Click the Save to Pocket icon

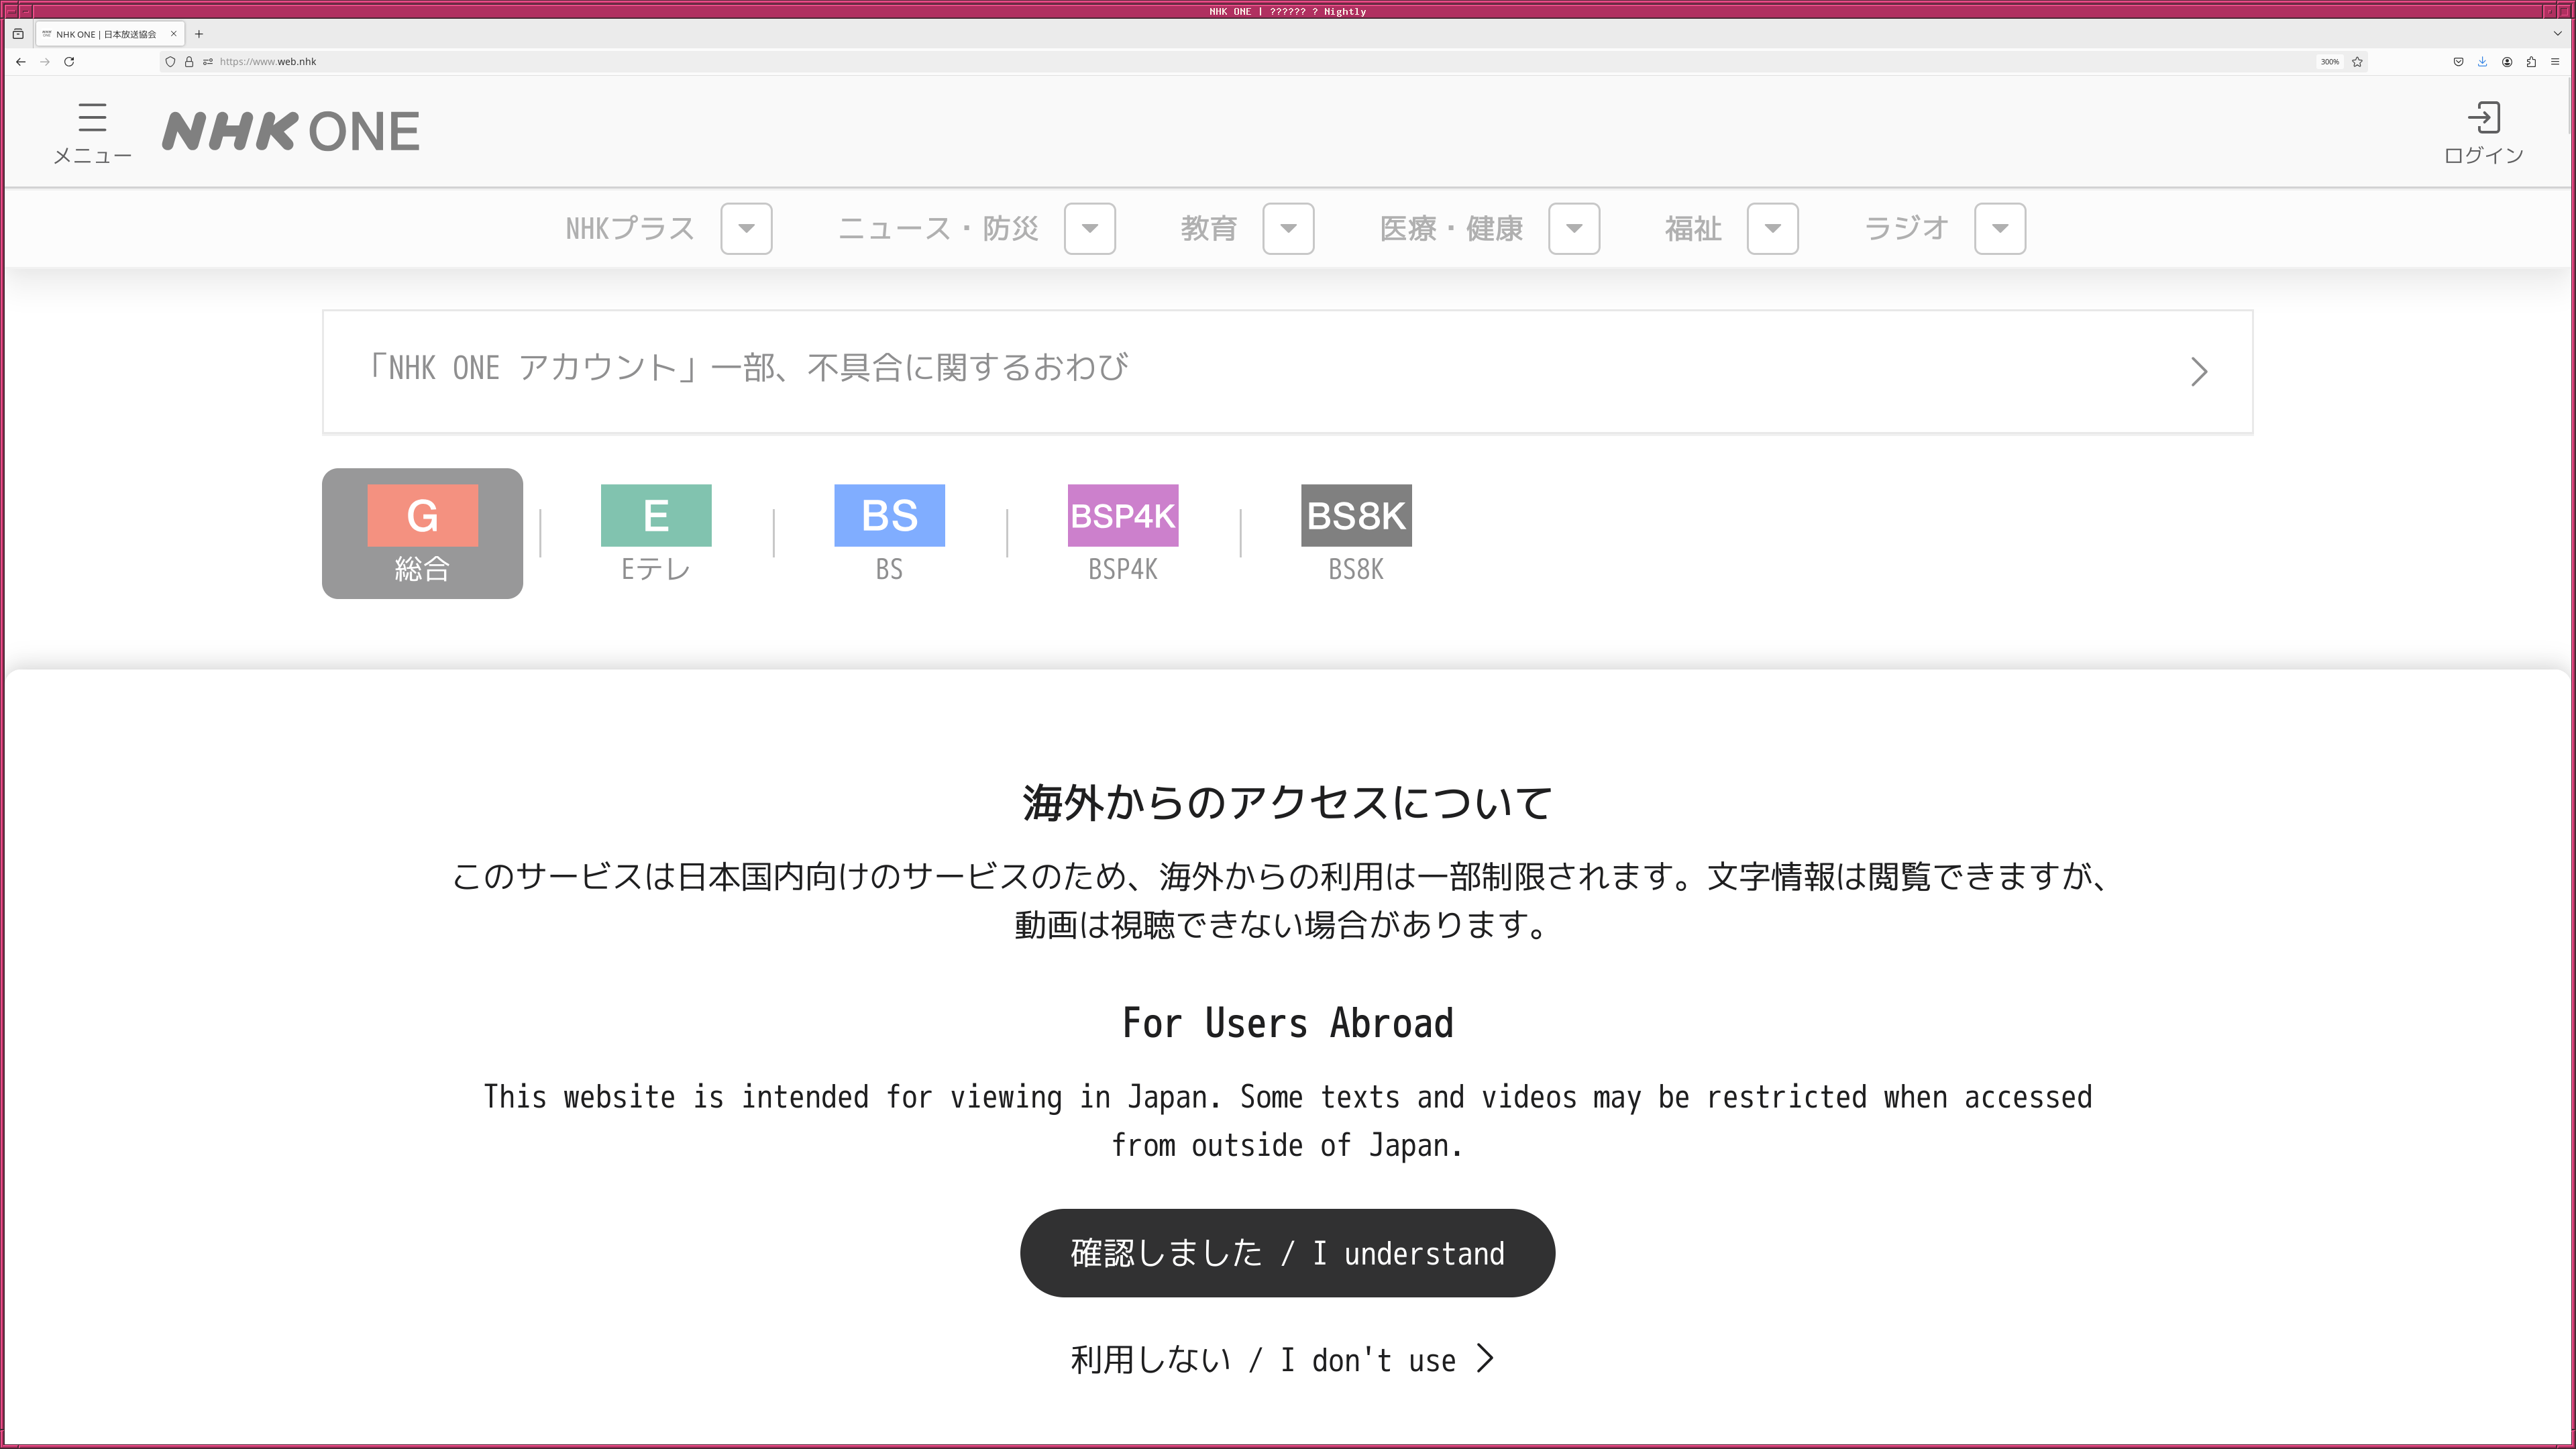pos(2458,61)
